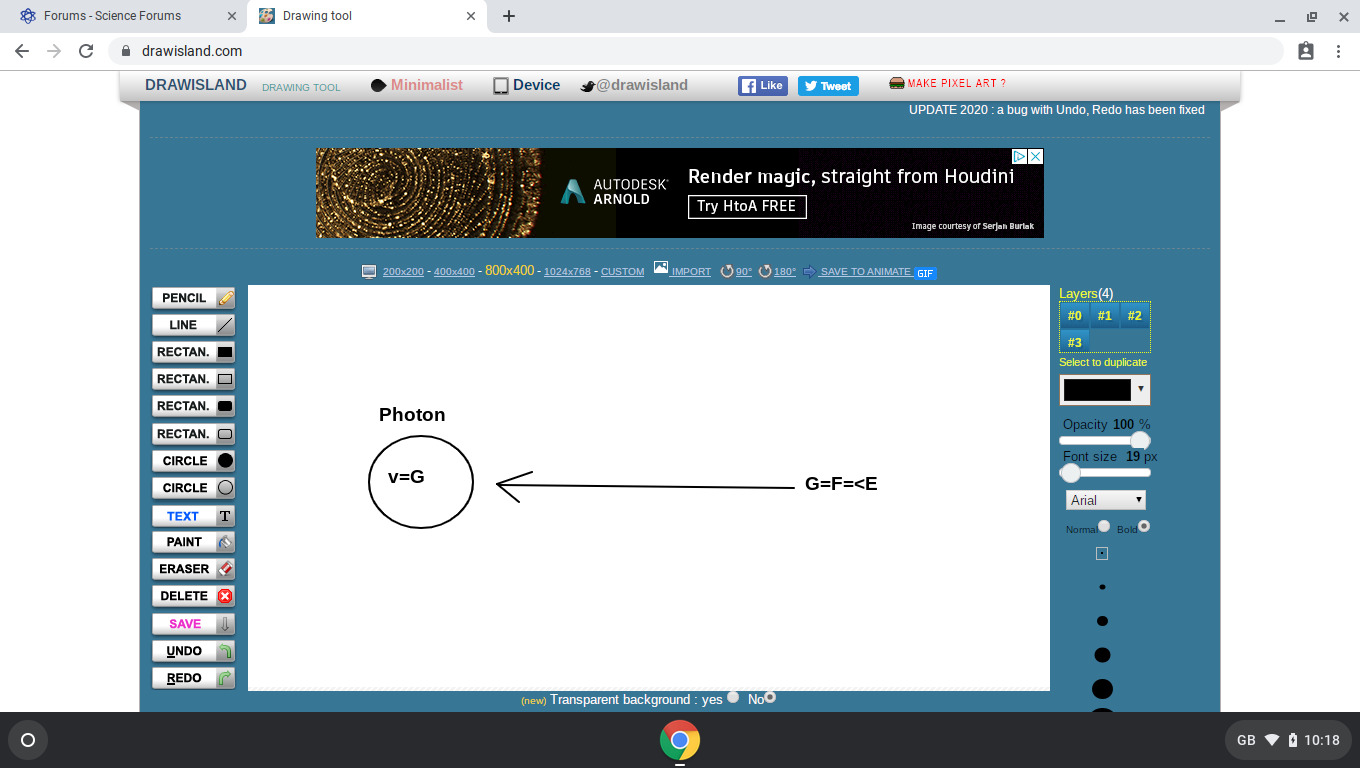Screen dimensions: 1360x768
Task: Switch to the Eraser tool
Action: [x=194, y=569]
